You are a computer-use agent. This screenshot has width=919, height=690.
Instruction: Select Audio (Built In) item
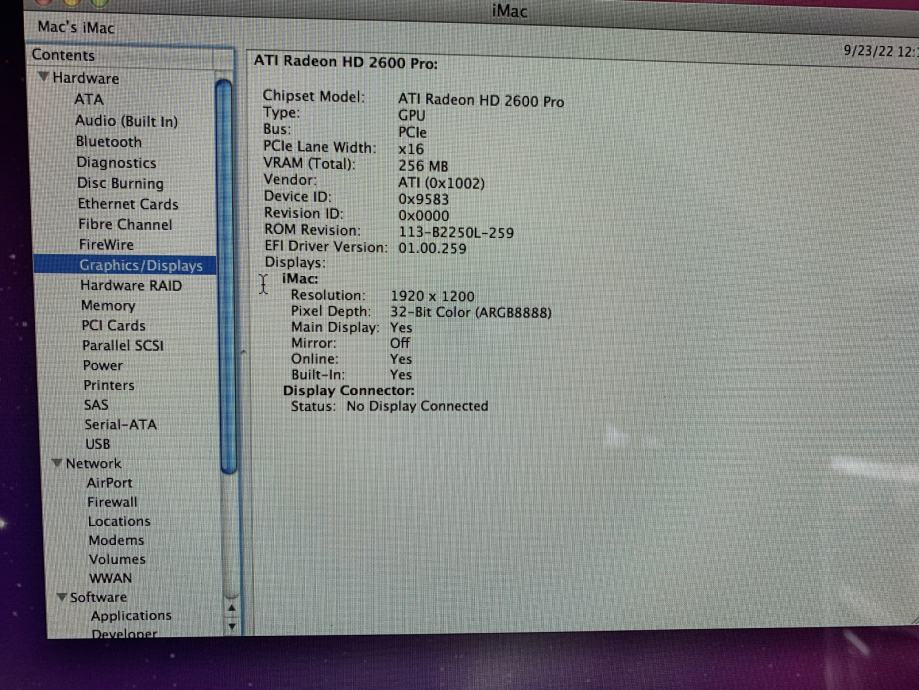(x=126, y=121)
